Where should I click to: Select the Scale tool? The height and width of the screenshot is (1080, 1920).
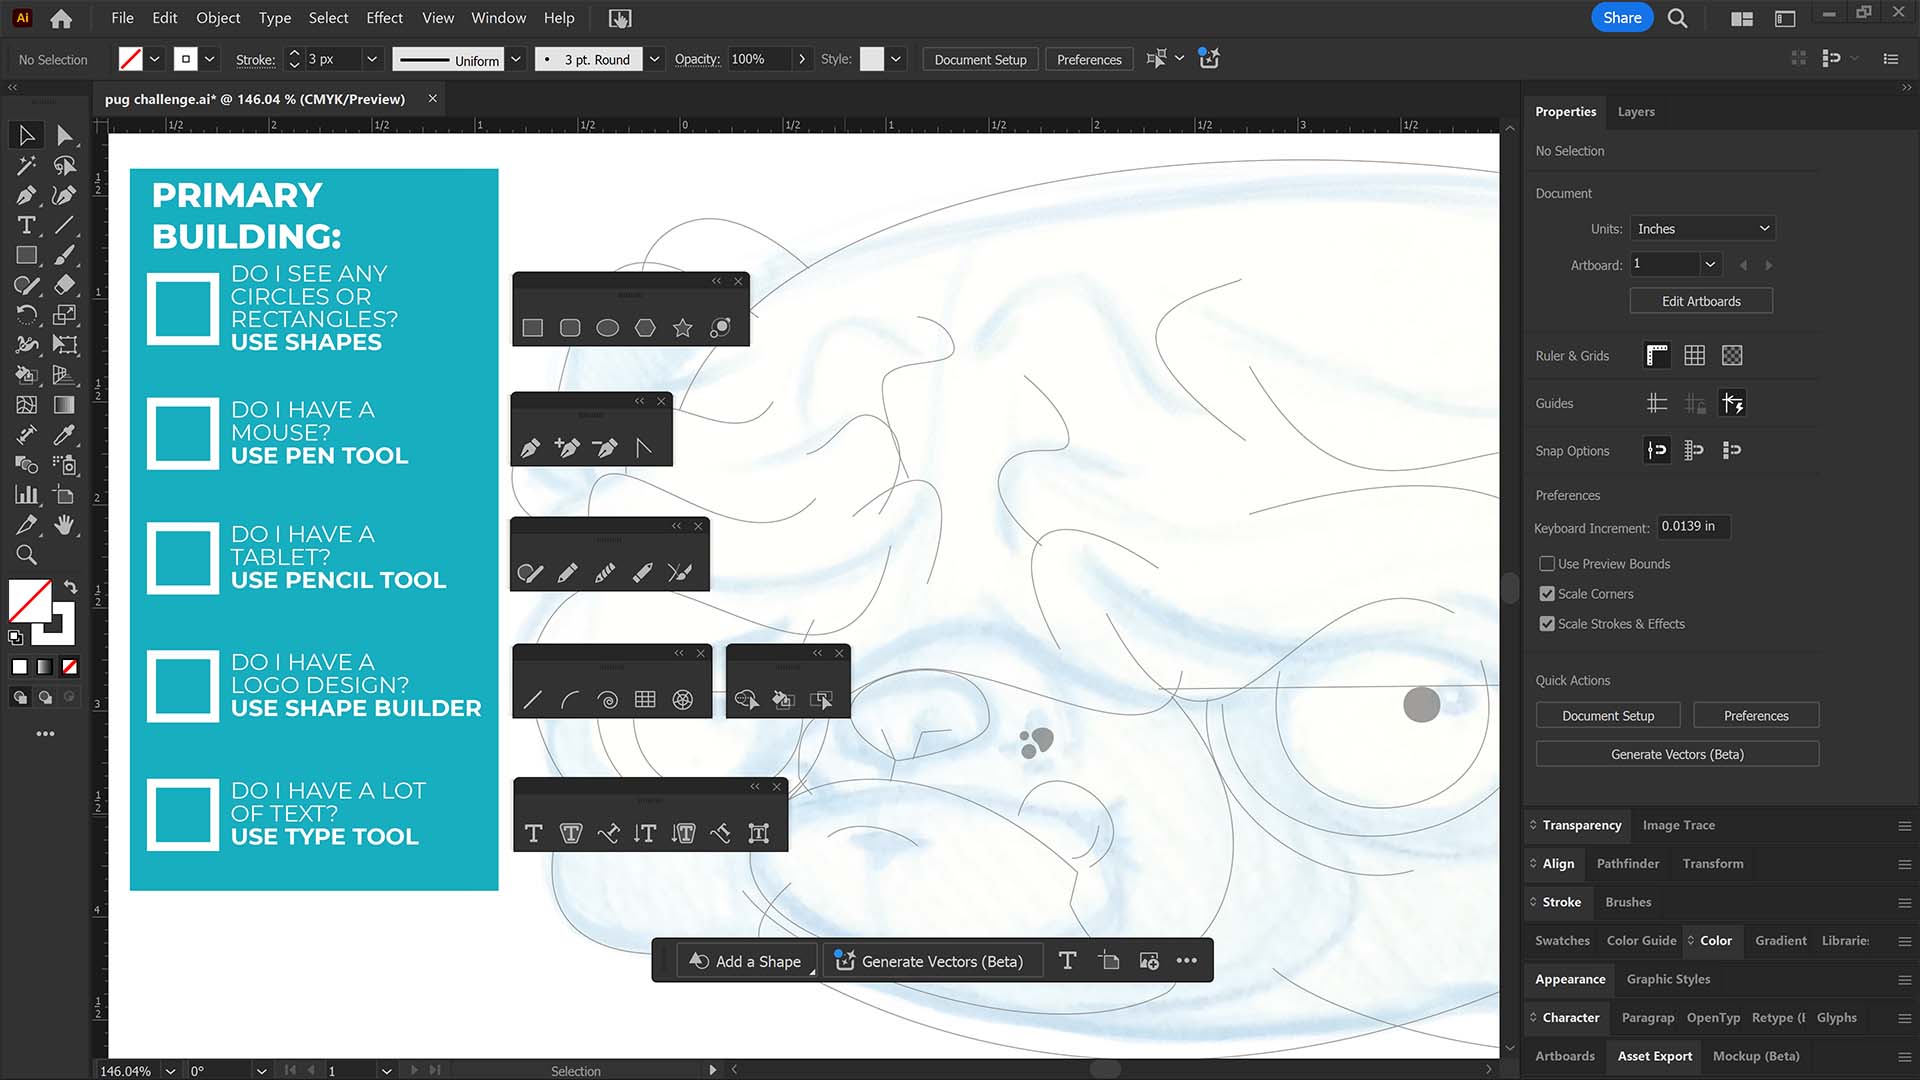pyautogui.click(x=64, y=315)
